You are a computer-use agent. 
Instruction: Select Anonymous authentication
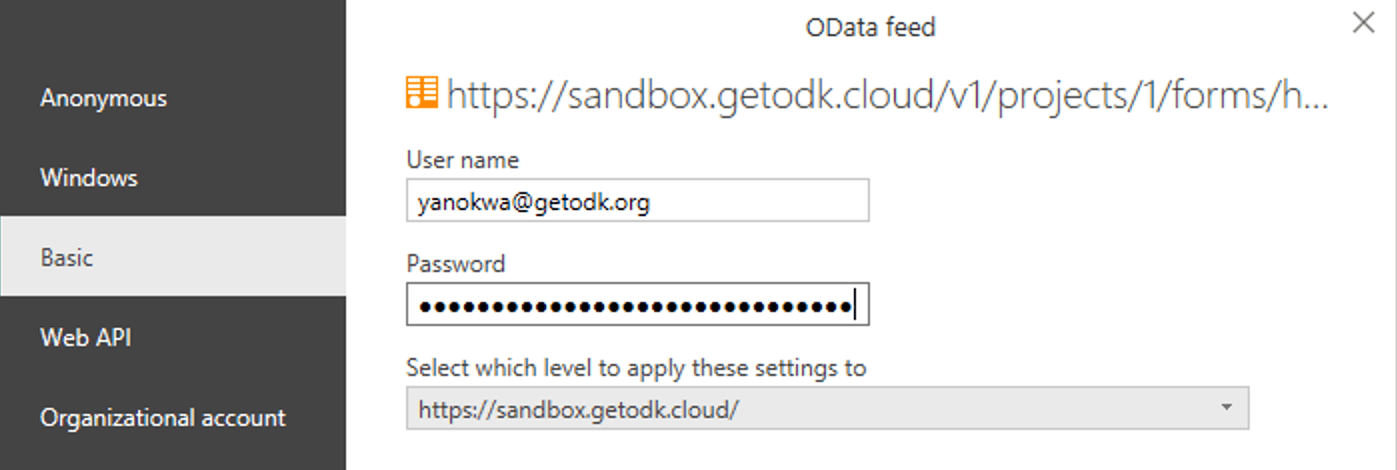[173, 98]
